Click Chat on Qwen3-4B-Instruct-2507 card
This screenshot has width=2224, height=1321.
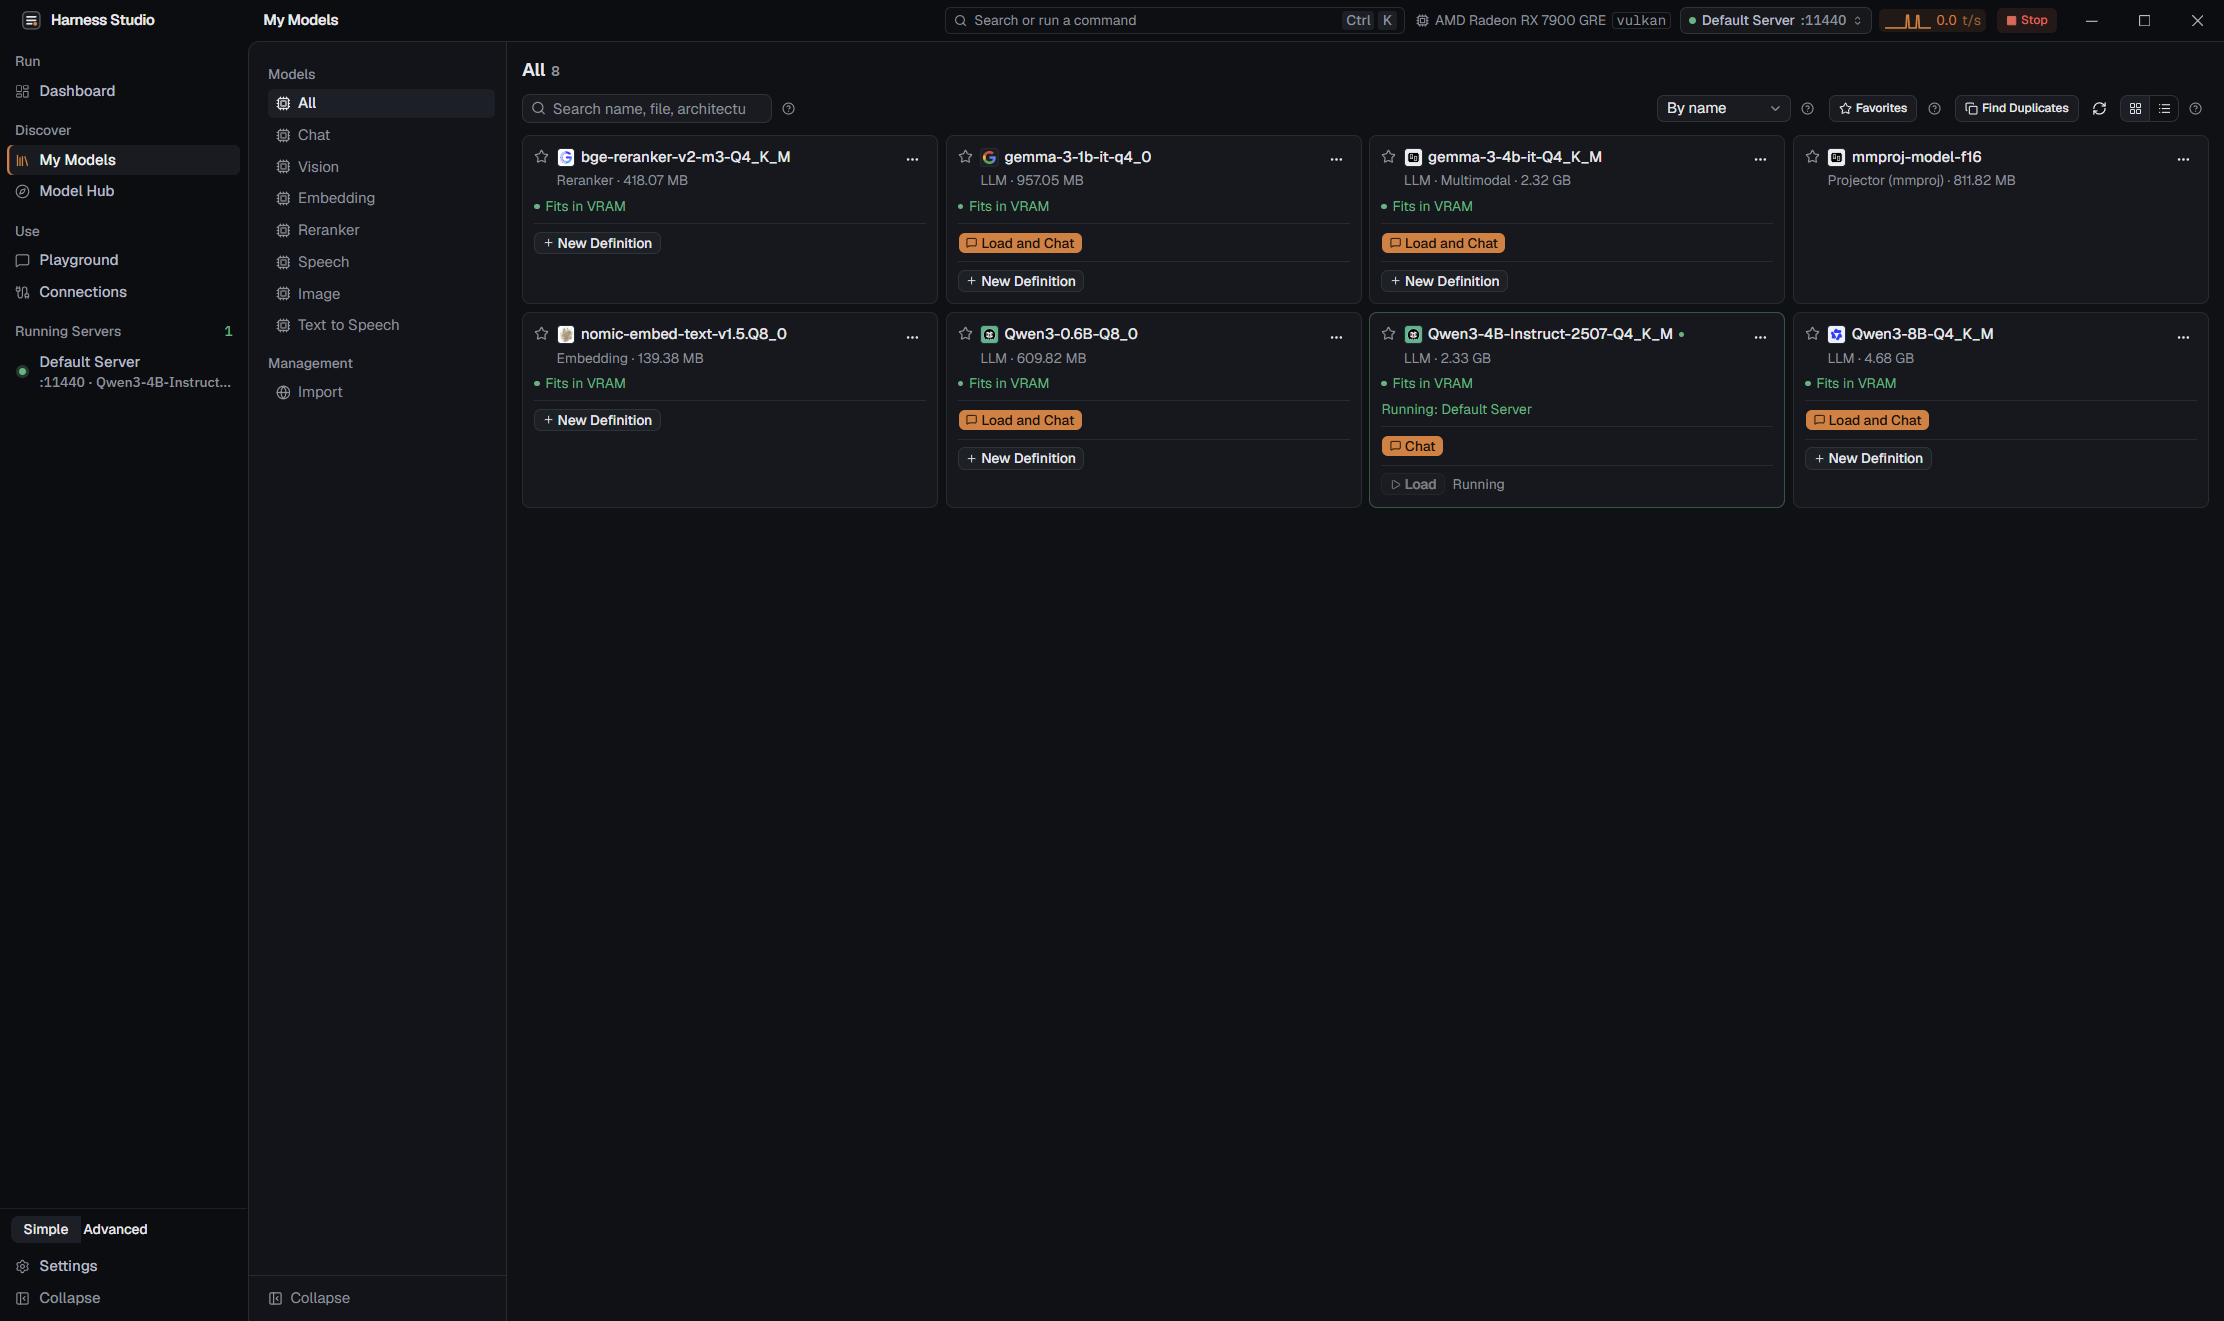coord(1412,446)
